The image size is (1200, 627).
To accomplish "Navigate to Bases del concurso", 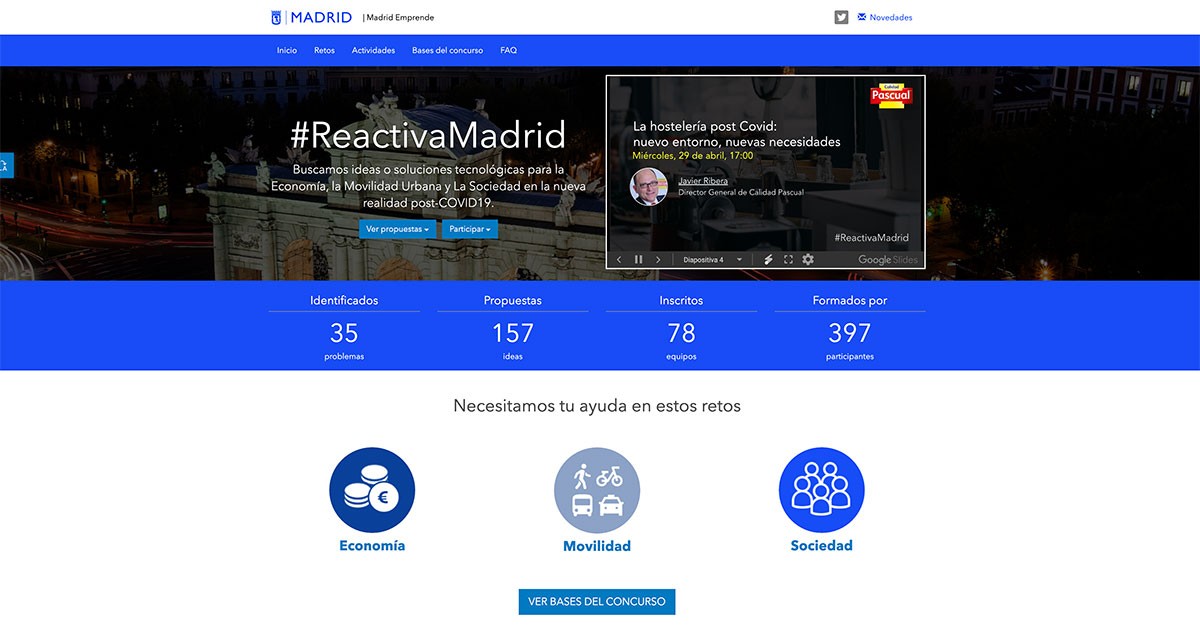I will point(447,50).
